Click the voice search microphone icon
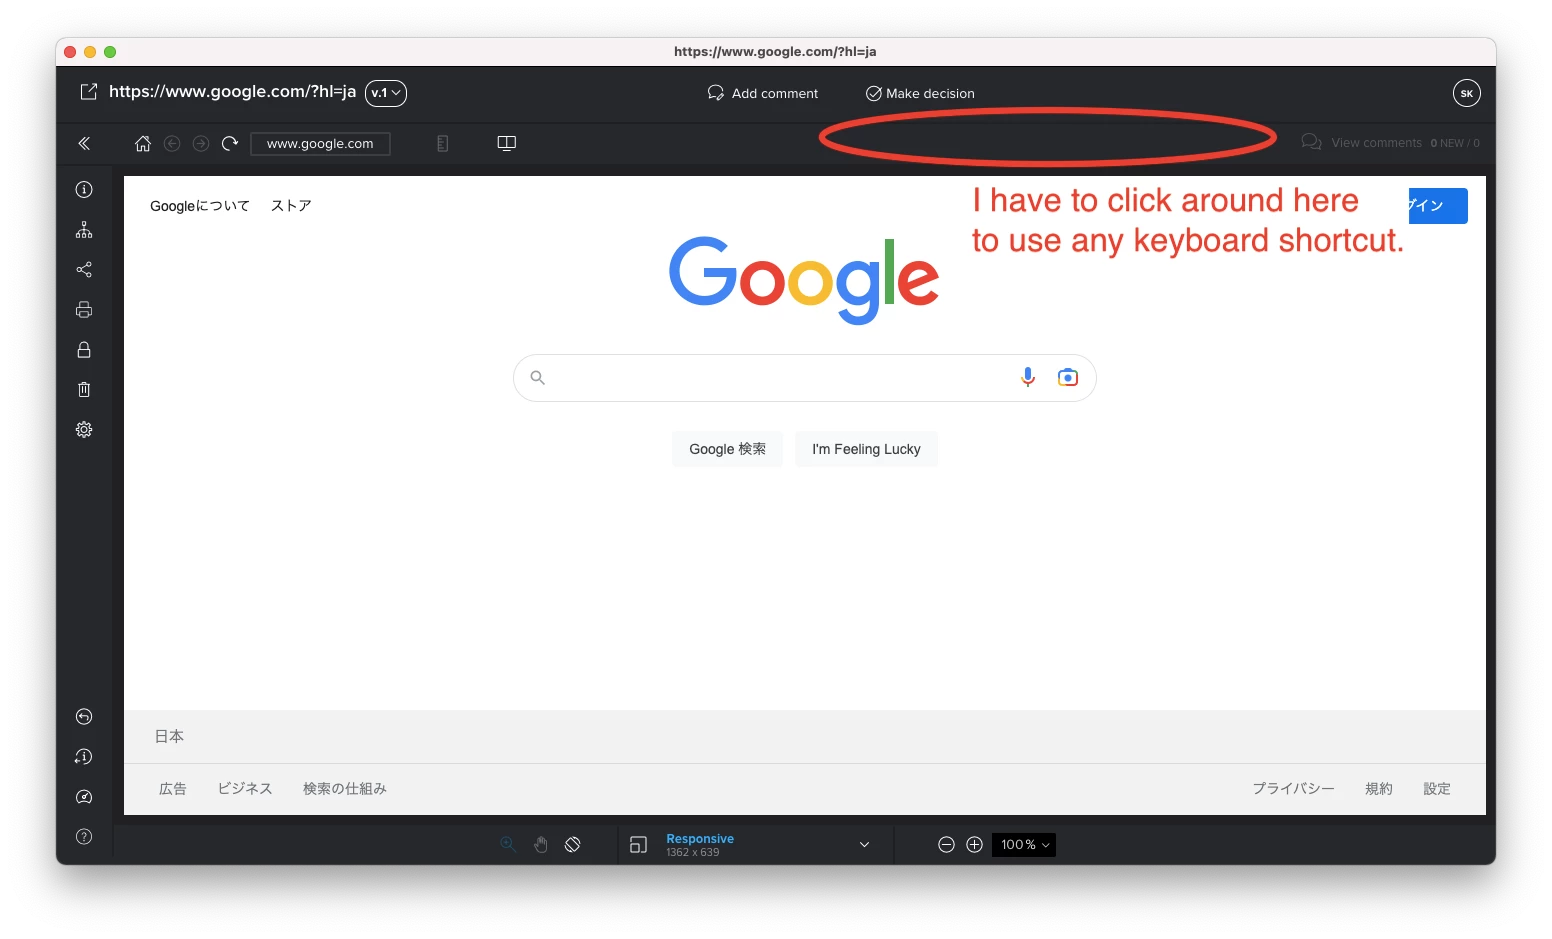The height and width of the screenshot is (939, 1552). [x=1028, y=377]
